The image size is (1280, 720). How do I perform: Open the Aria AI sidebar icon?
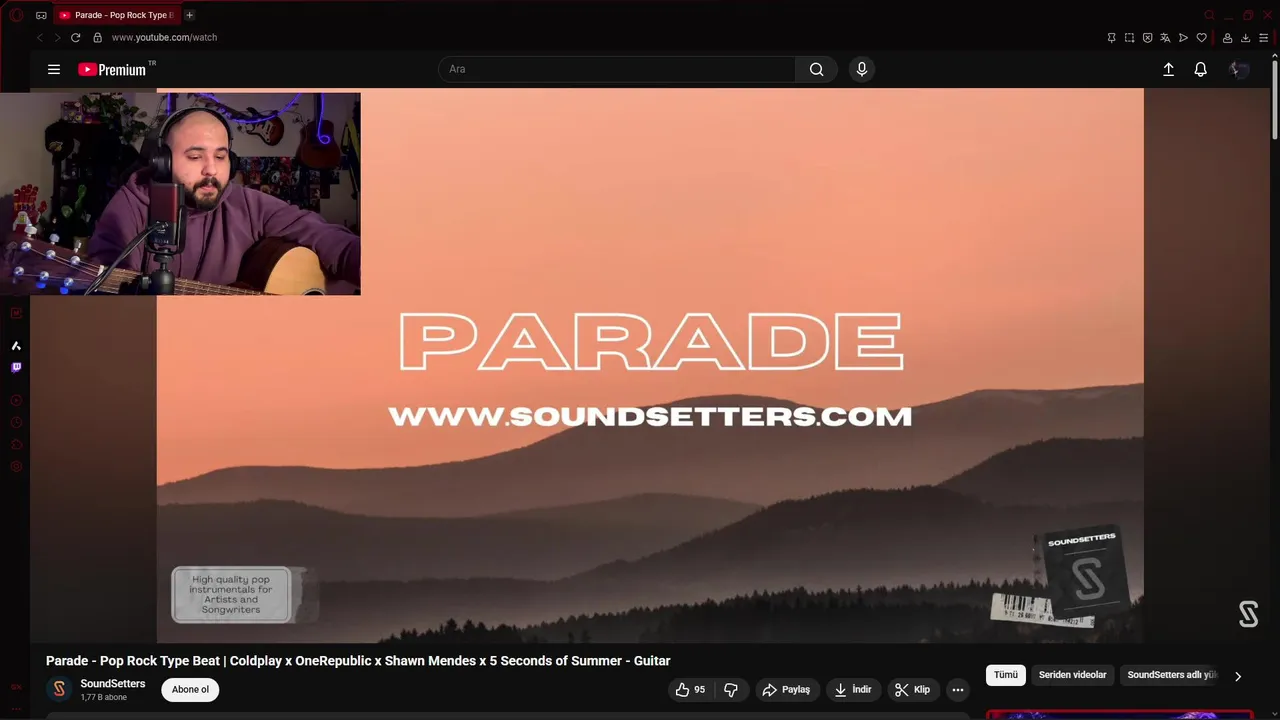(16, 345)
